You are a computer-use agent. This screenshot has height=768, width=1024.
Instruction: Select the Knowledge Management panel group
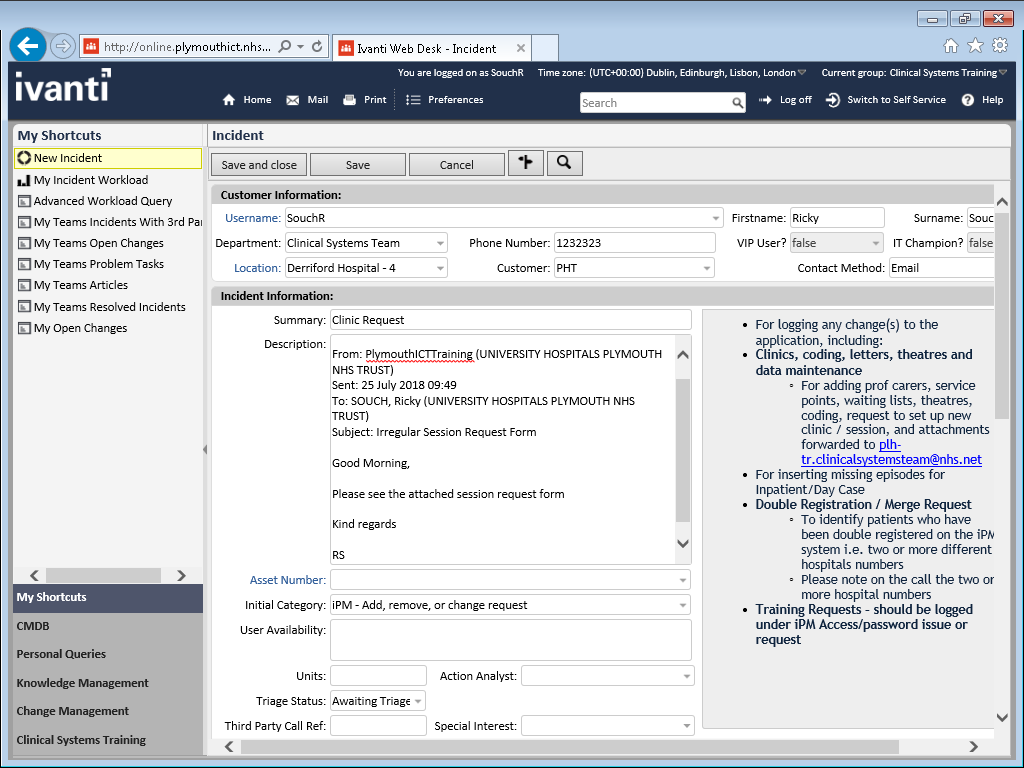108,682
